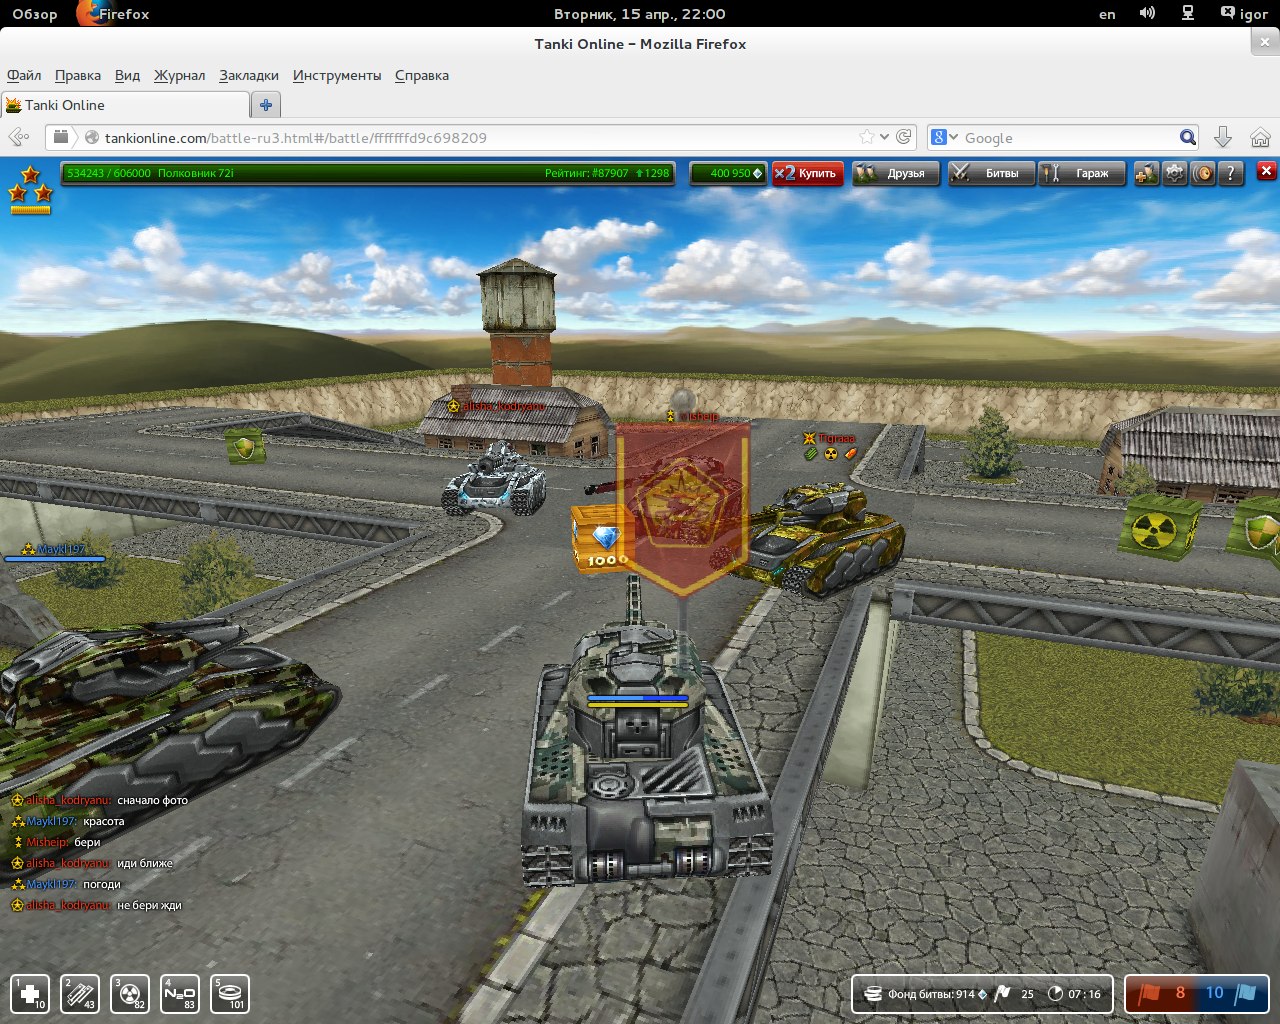The height and width of the screenshot is (1024, 1280).
Task: Open the system volume control
Action: click(x=1147, y=14)
